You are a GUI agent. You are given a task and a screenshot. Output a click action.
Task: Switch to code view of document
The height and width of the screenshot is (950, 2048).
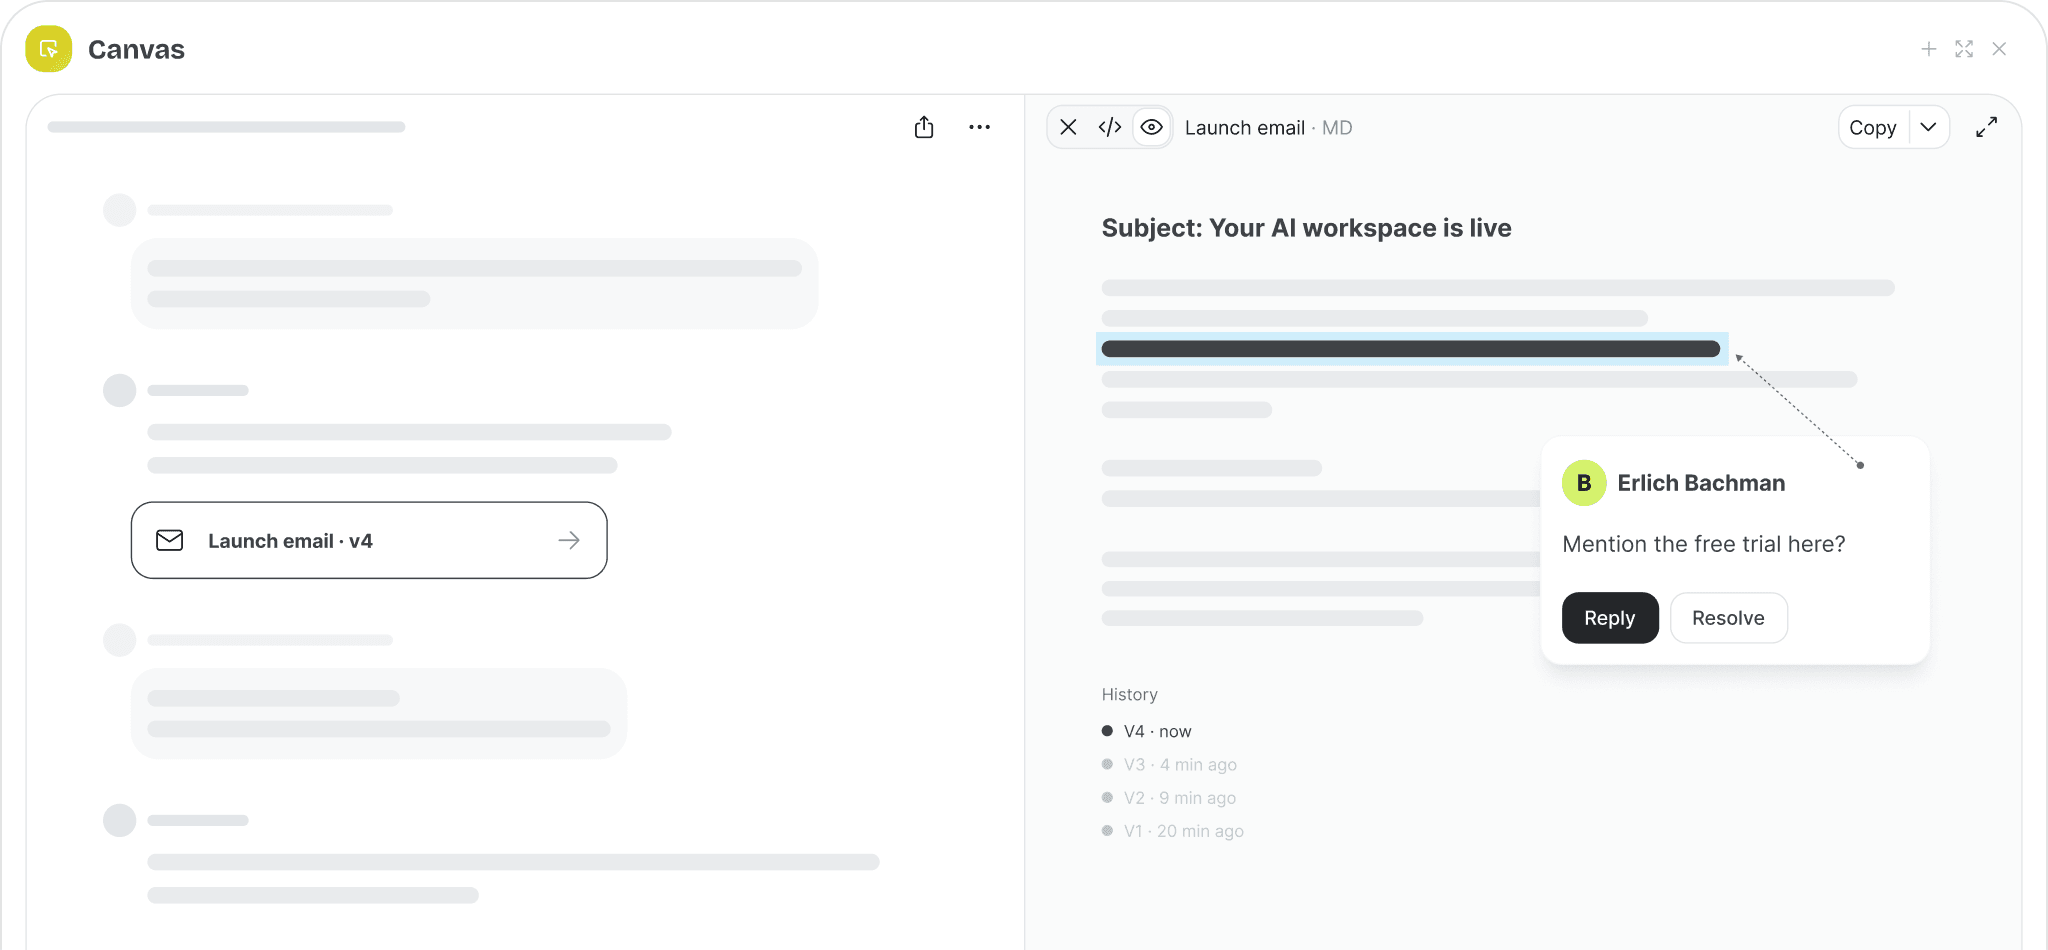point(1110,127)
